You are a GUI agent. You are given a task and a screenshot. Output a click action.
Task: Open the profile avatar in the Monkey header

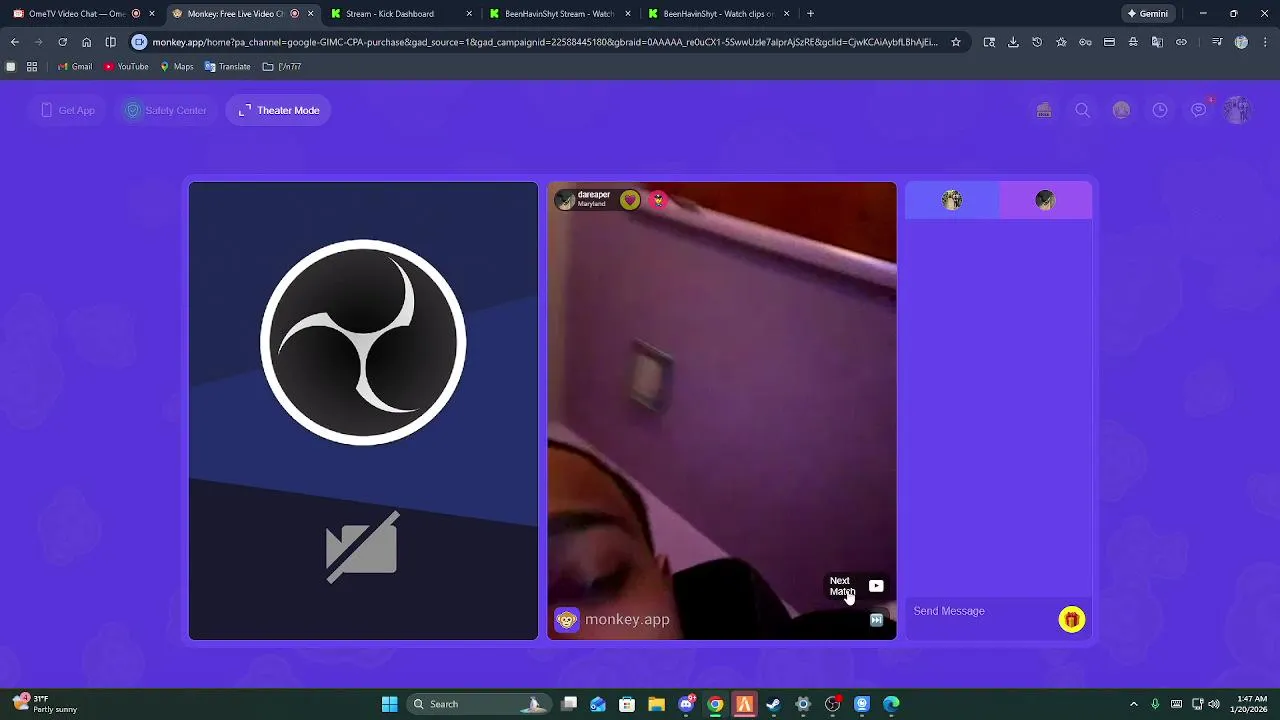pos(1238,110)
